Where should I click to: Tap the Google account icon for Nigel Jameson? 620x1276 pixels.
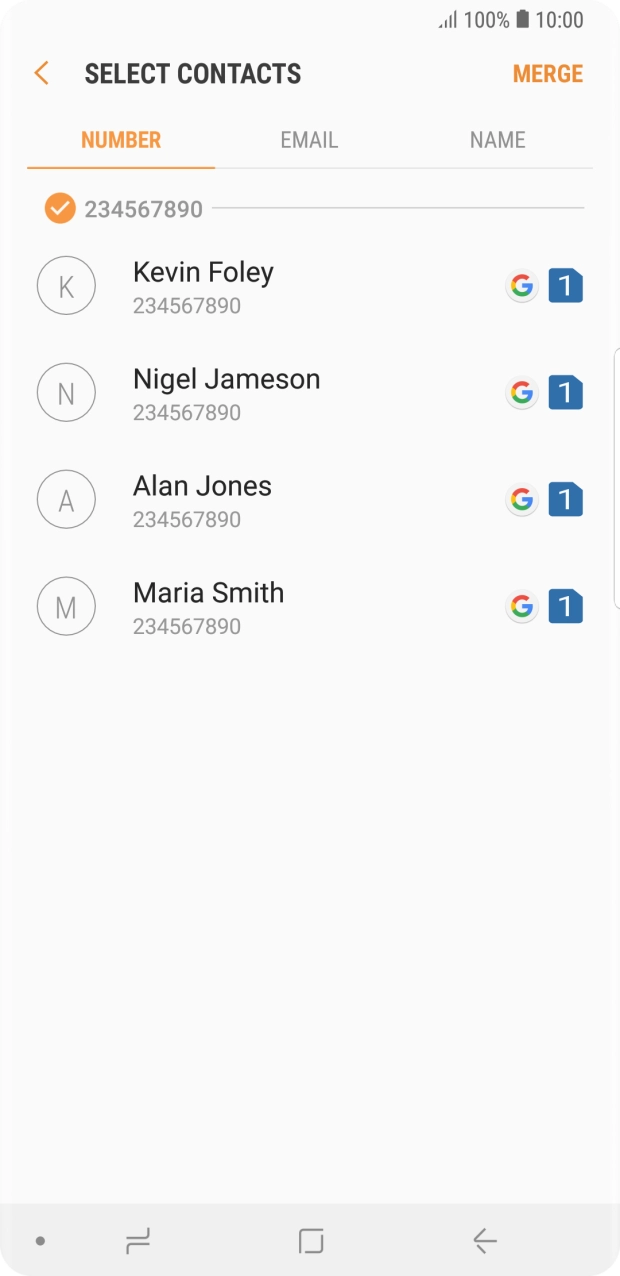(x=521, y=393)
